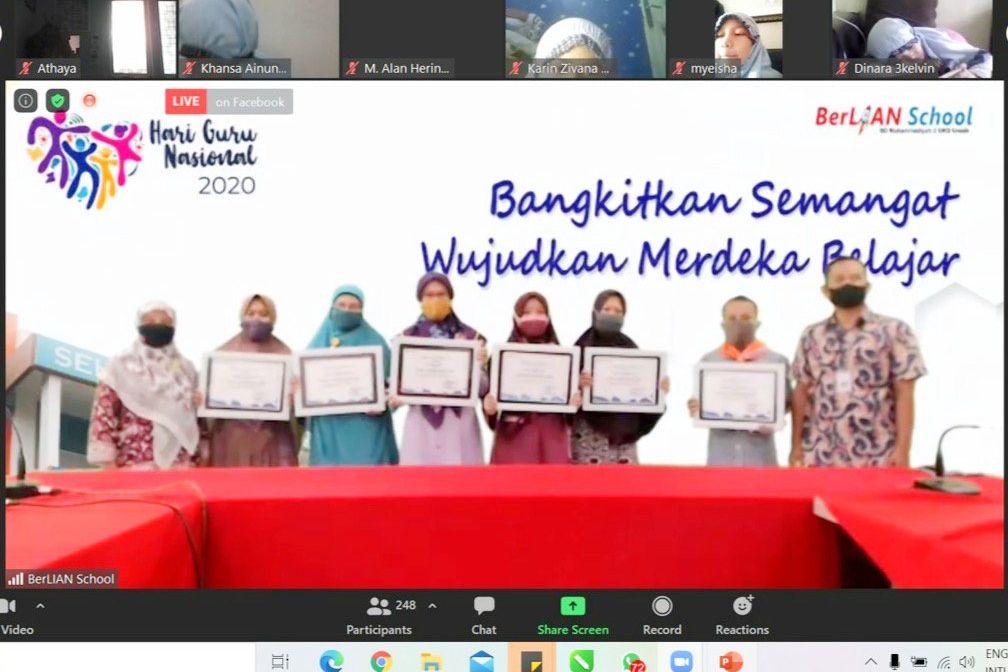Click the battery tray icon
1008x672 pixels.
tap(919, 662)
